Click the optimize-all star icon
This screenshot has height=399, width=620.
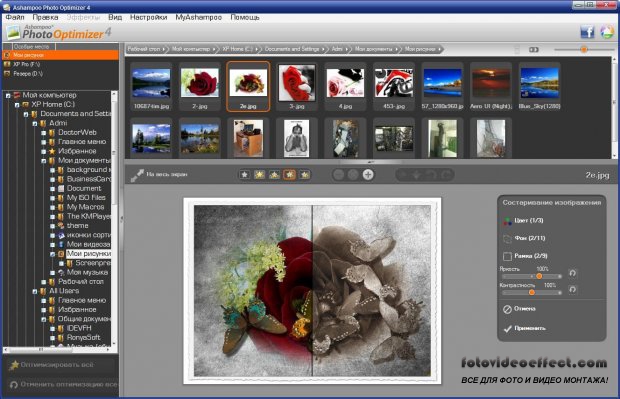tap(14, 365)
